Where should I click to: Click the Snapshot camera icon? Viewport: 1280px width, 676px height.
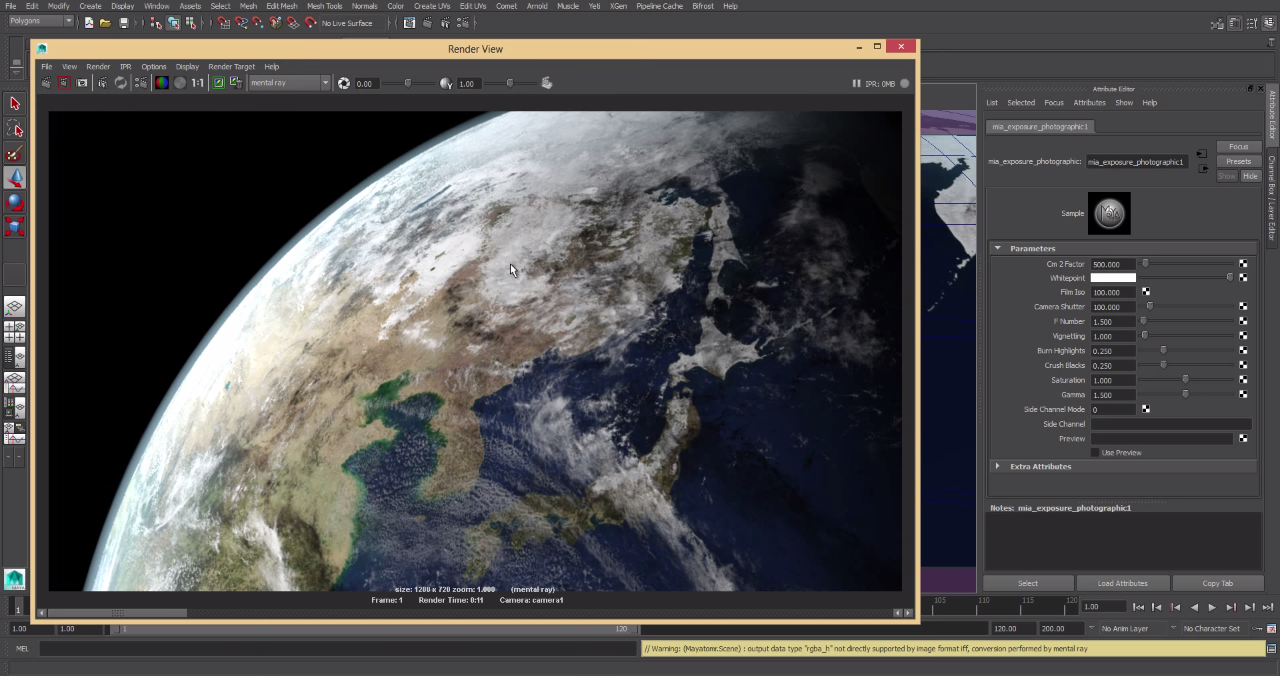point(83,83)
